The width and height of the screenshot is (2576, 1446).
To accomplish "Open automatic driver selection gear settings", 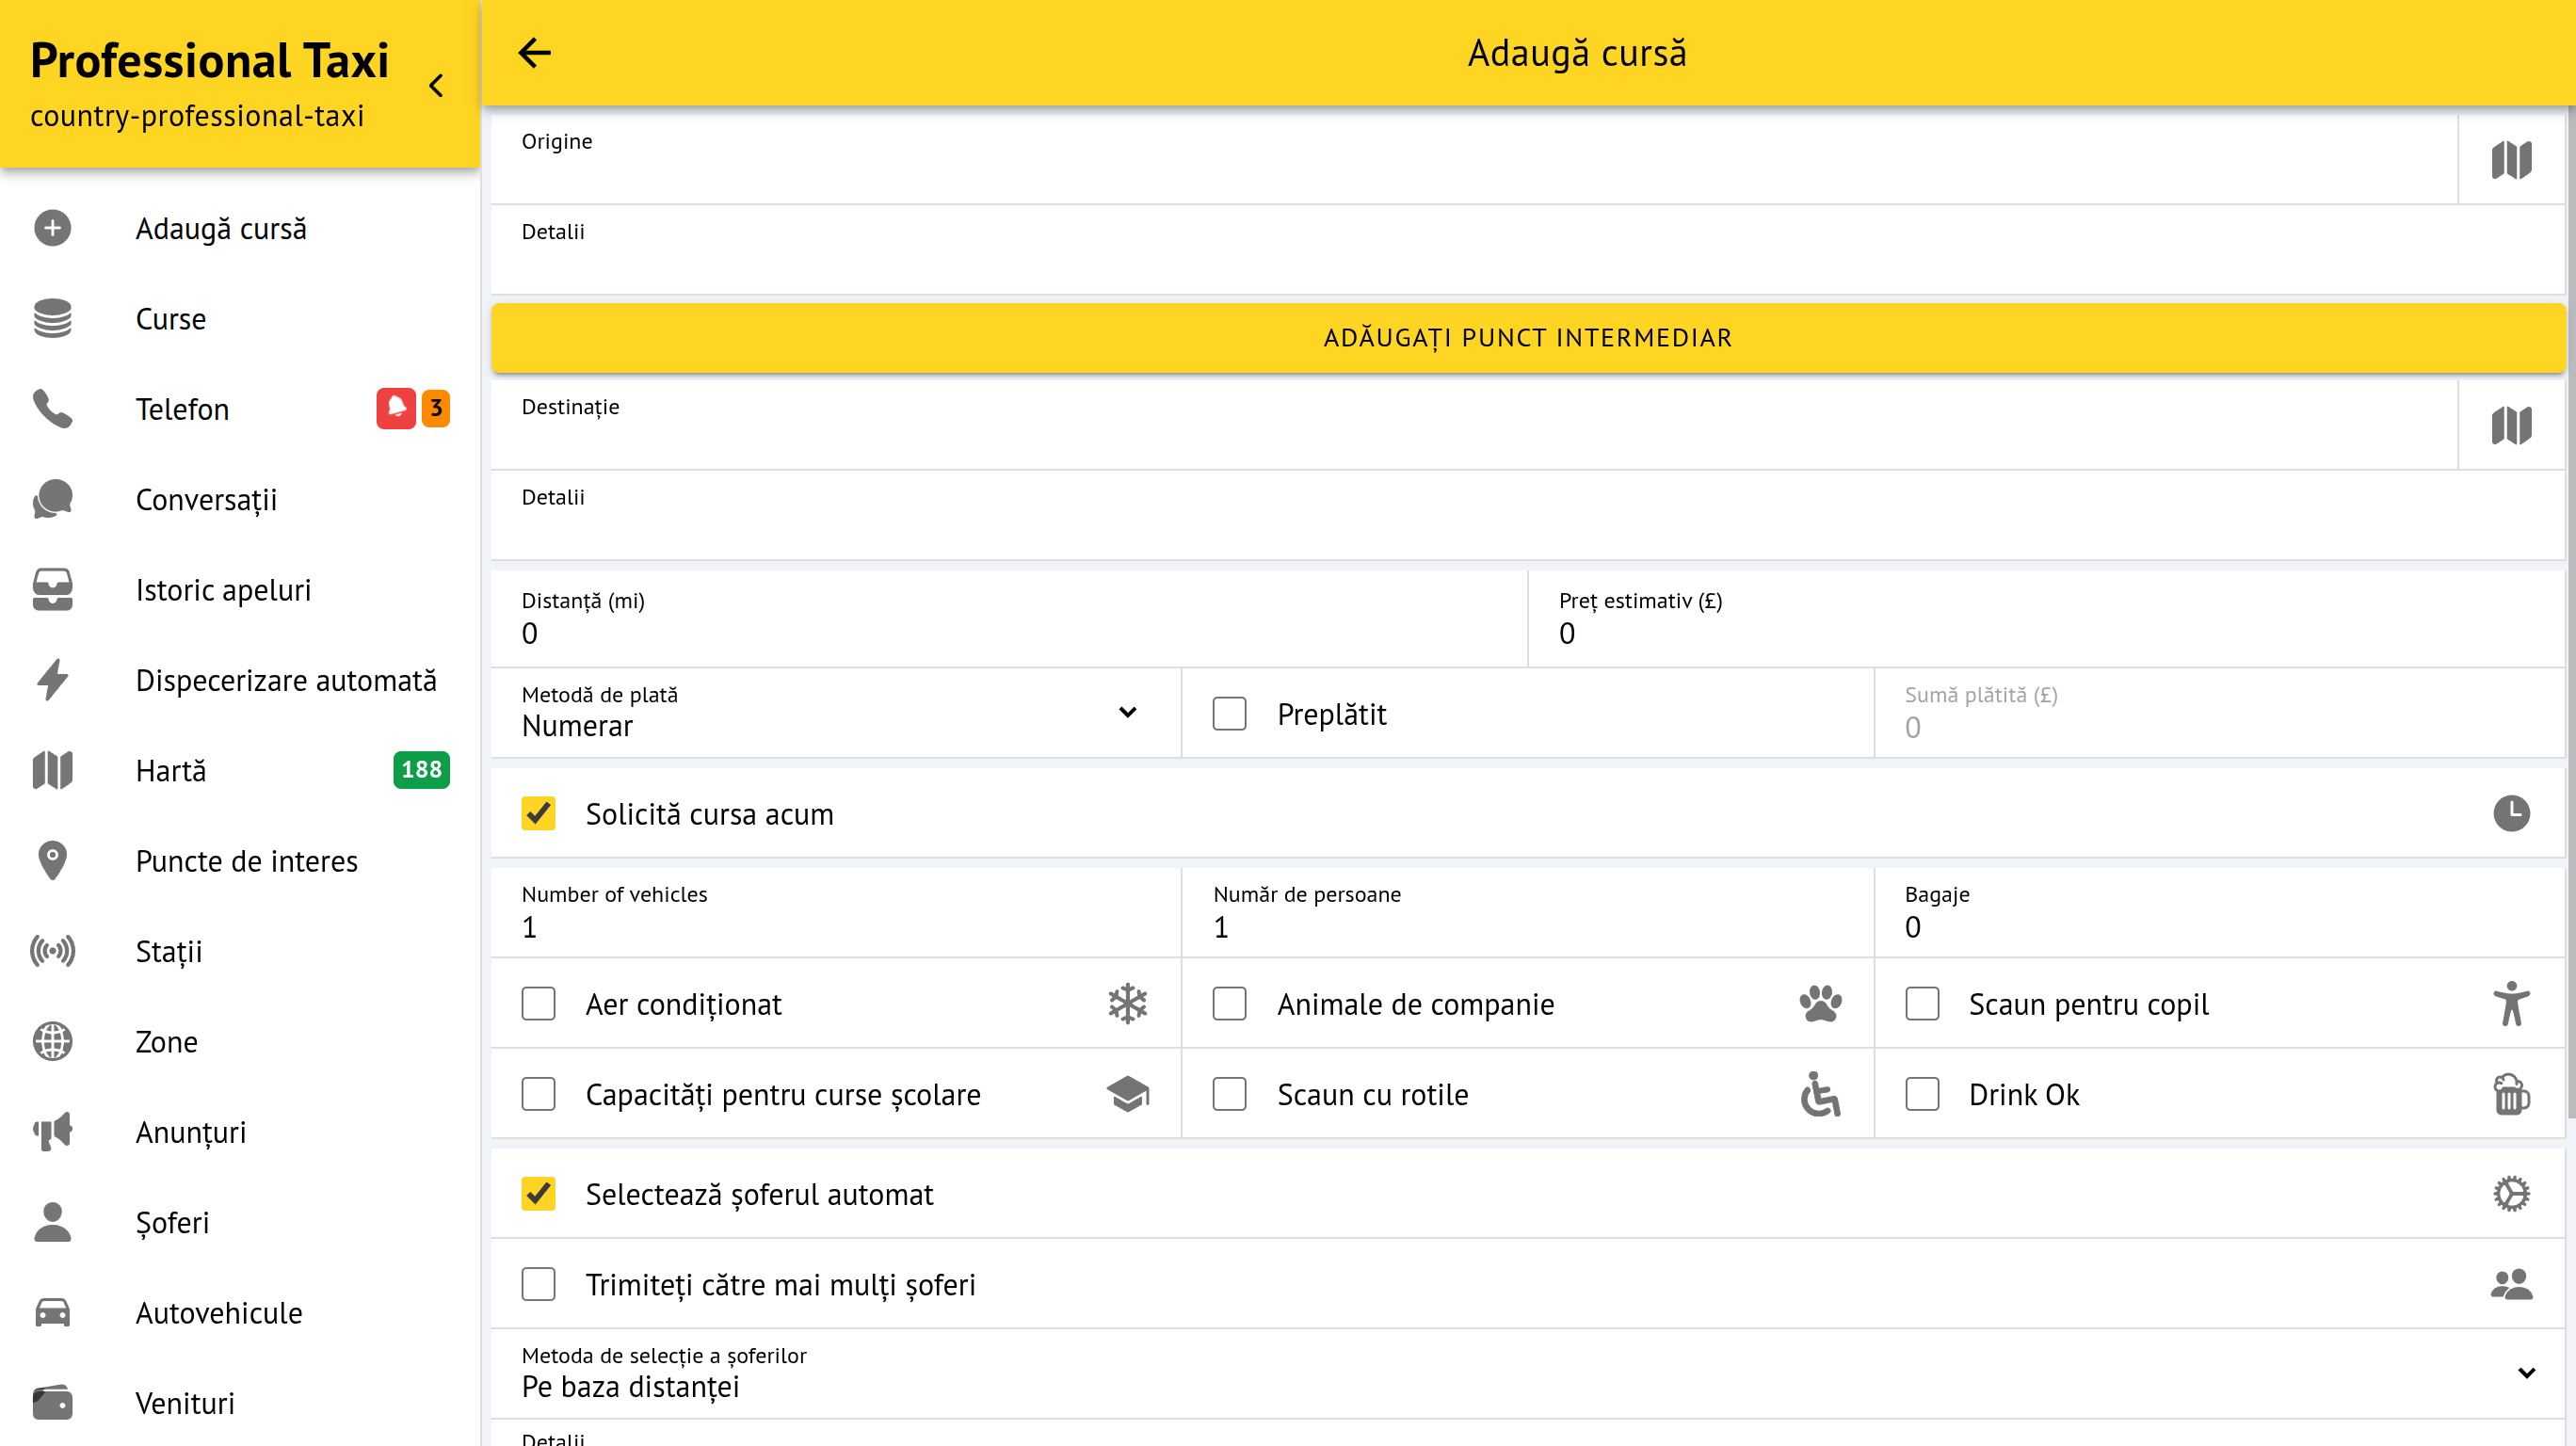I will click(x=2510, y=1193).
